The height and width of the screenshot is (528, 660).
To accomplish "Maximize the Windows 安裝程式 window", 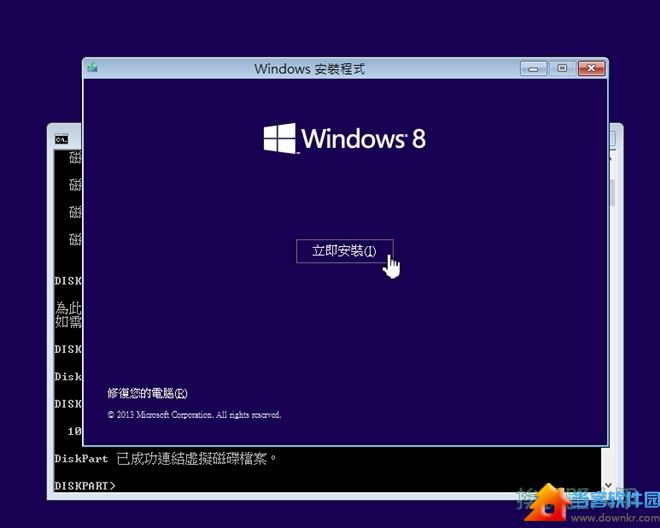I will [561, 68].
